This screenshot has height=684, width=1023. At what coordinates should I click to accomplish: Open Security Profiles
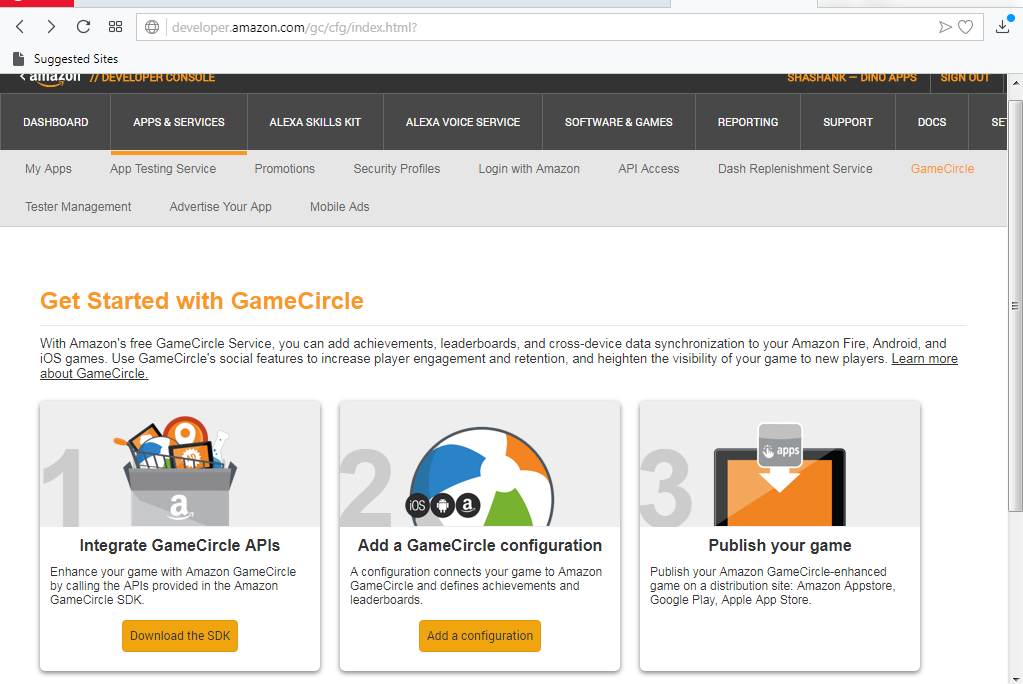coord(396,169)
